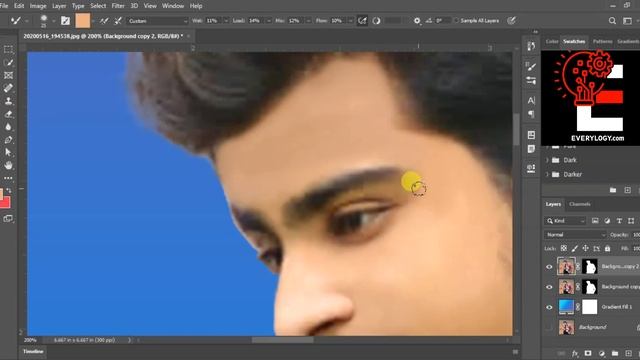The width and height of the screenshot is (640, 360).
Task: Open the Character panel icon
Action: 531,100
